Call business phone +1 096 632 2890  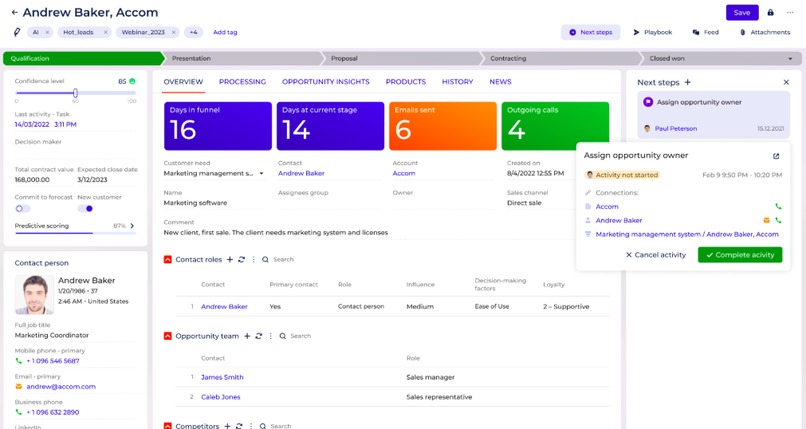pyautogui.click(x=53, y=413)
